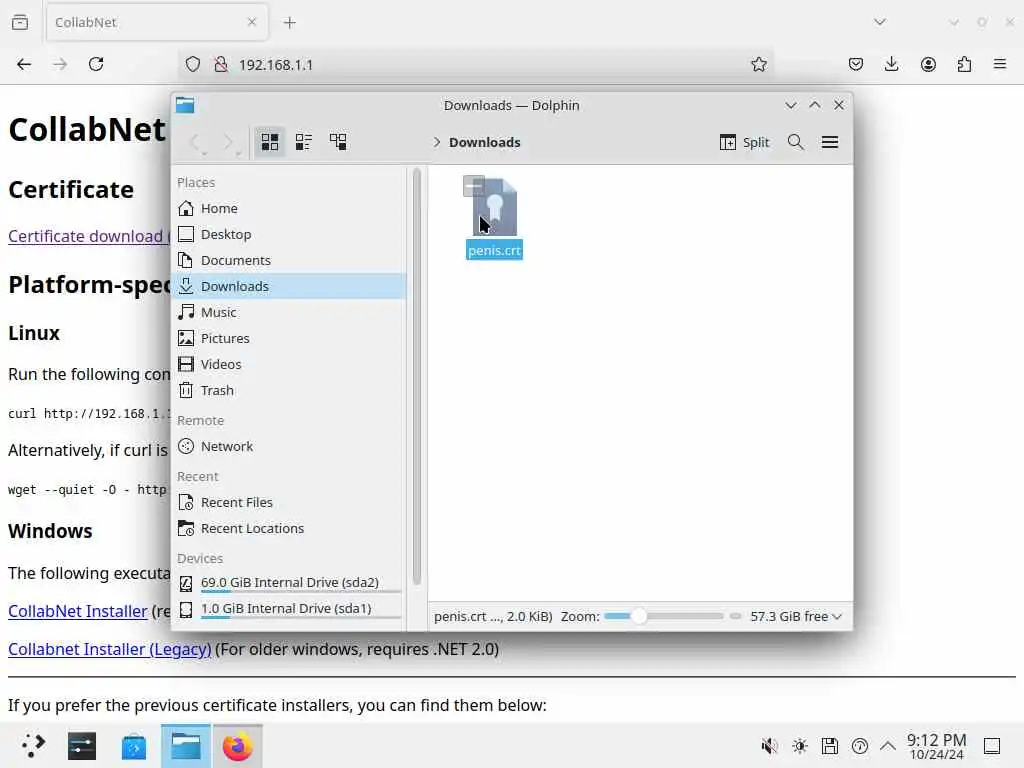Click the Dolphin forward navigation arrow
The image size is (1024, 768).
coord(229,142)
